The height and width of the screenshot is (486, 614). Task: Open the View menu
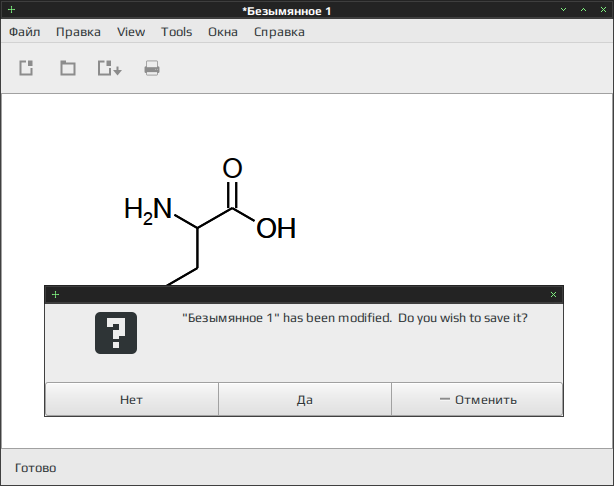coord(131,32)
